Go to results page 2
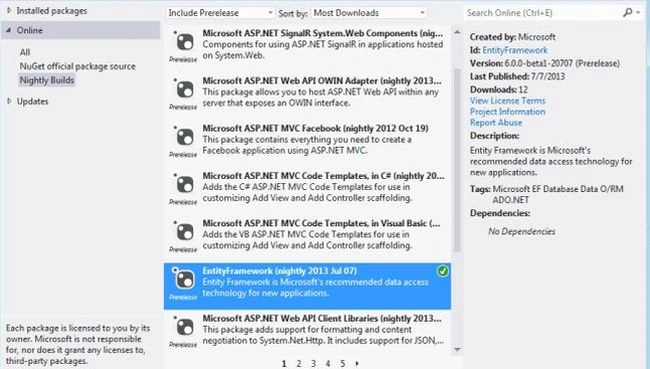Screen dimensions: 650x369 tap(298, 364)
